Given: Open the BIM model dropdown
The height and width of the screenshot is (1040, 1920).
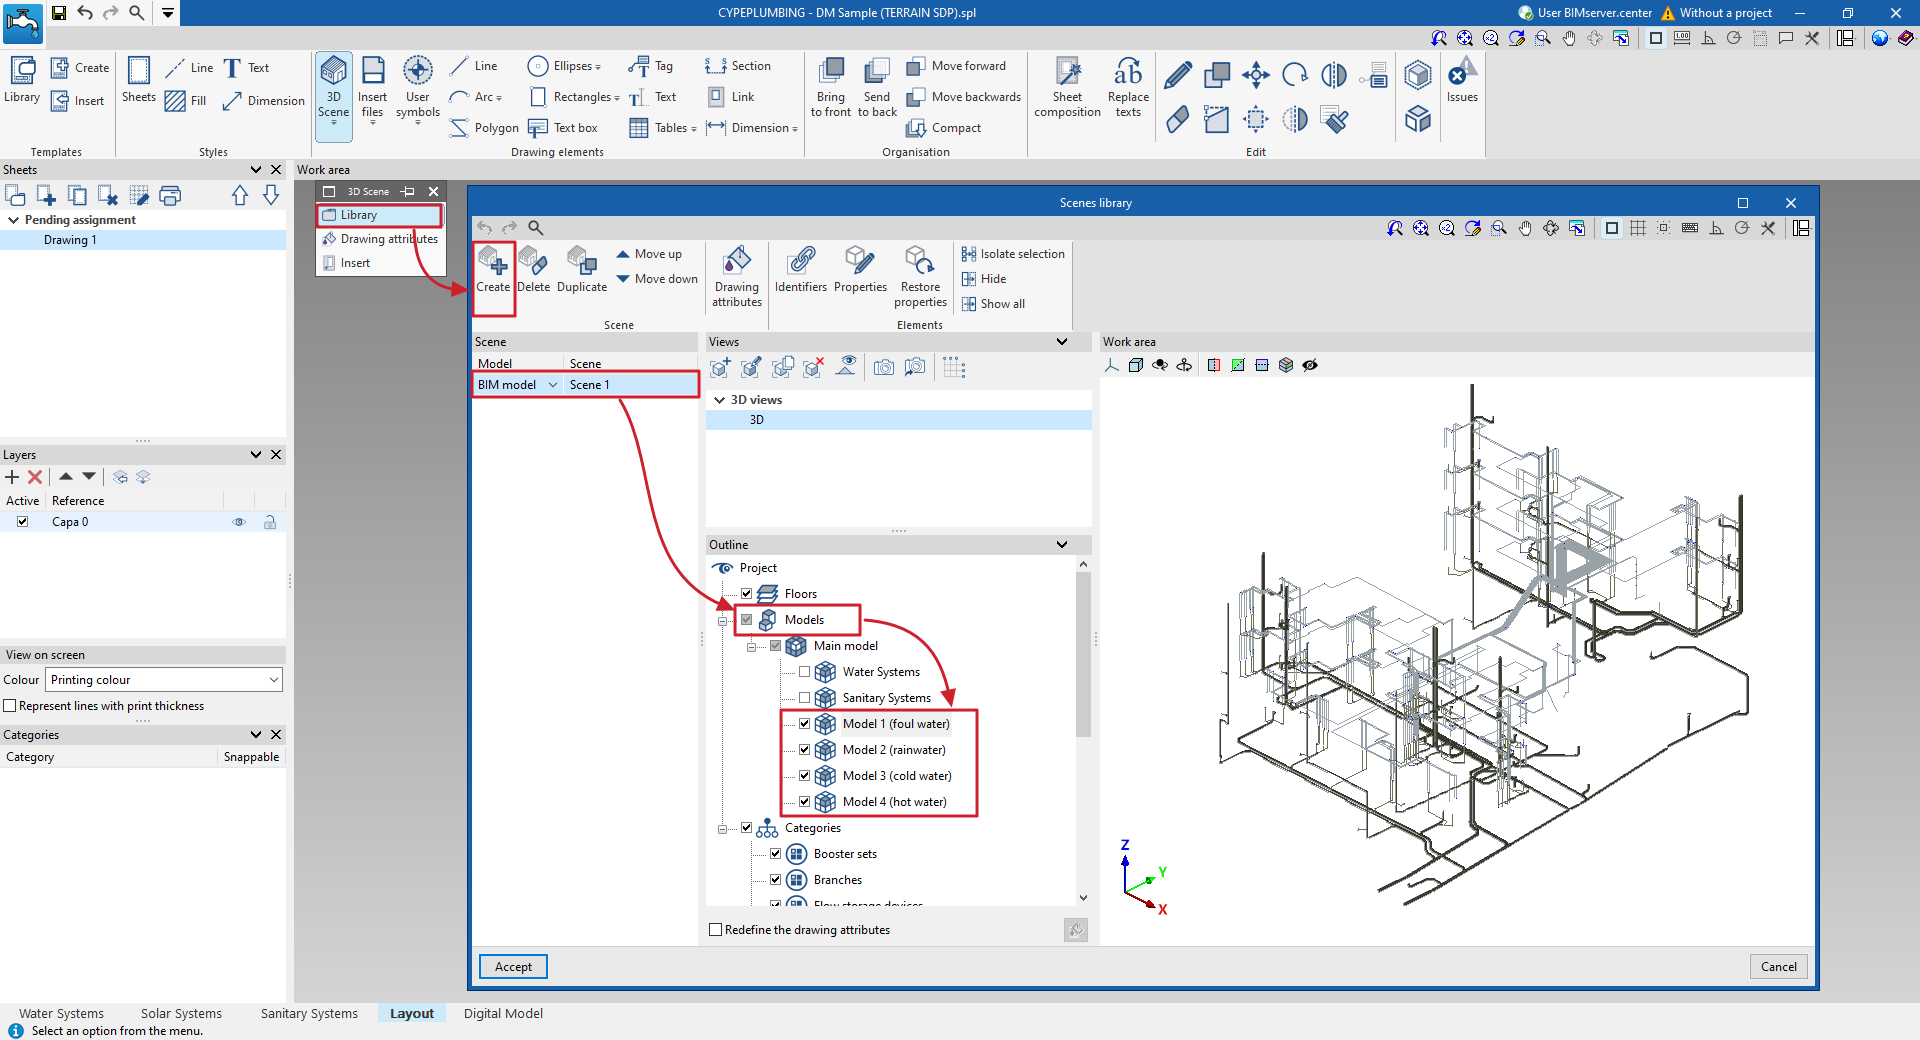Looking at the screenshot, I should [552, 385].
